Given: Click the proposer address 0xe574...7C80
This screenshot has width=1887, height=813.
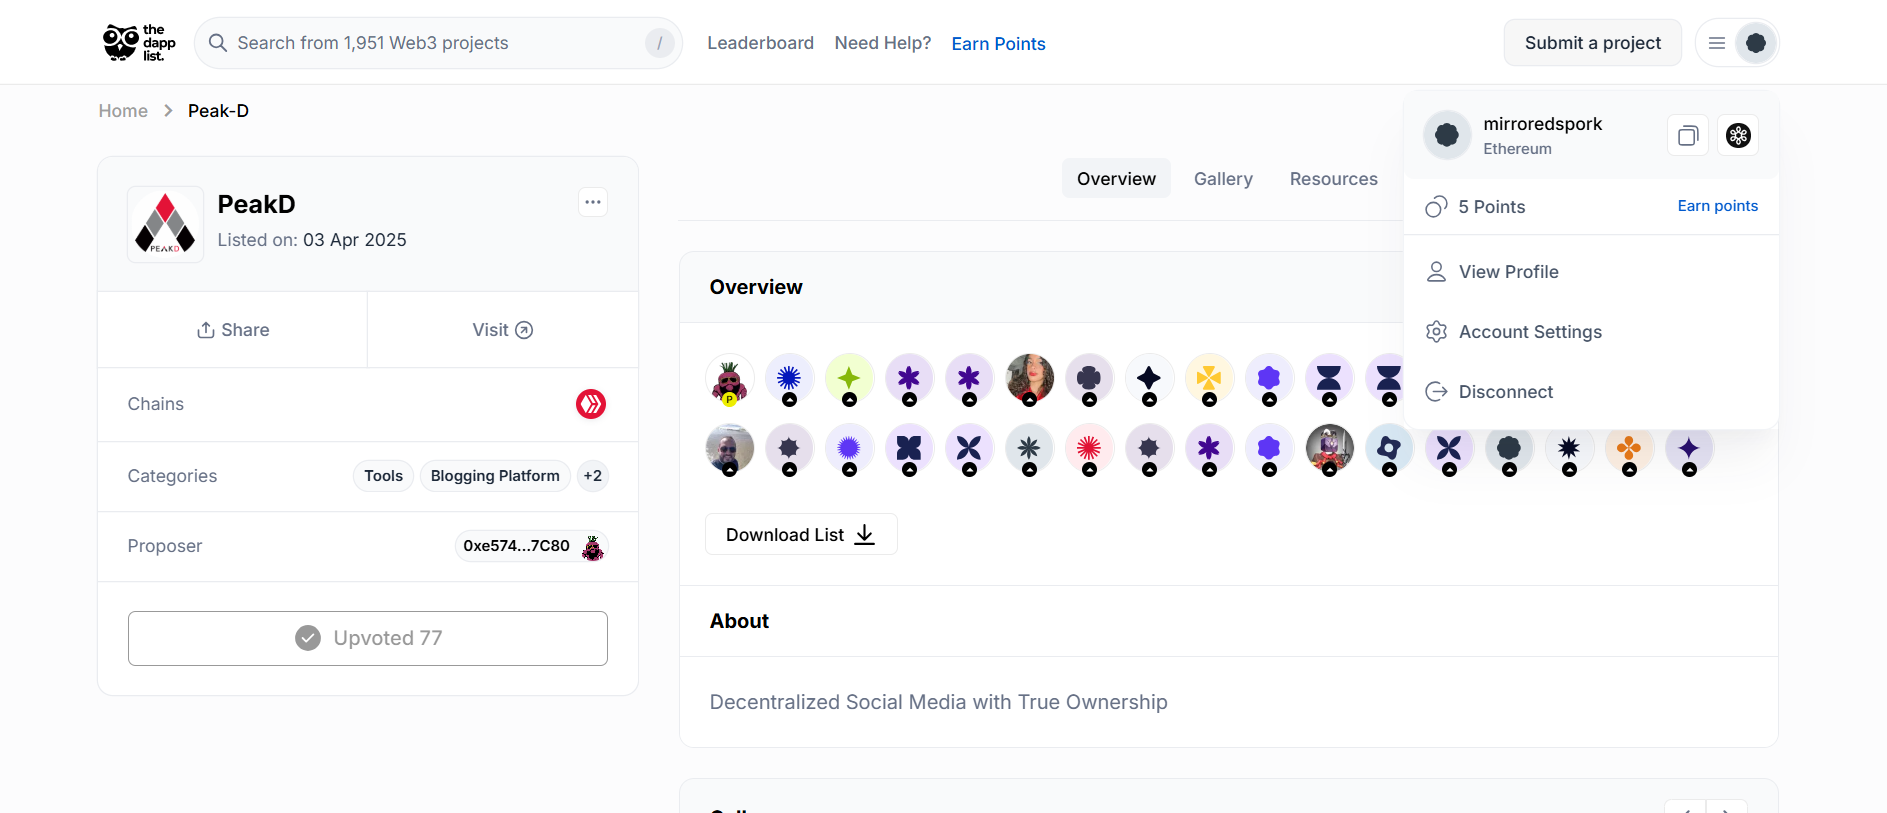Looking at the screenshot, I should (516, 546).
